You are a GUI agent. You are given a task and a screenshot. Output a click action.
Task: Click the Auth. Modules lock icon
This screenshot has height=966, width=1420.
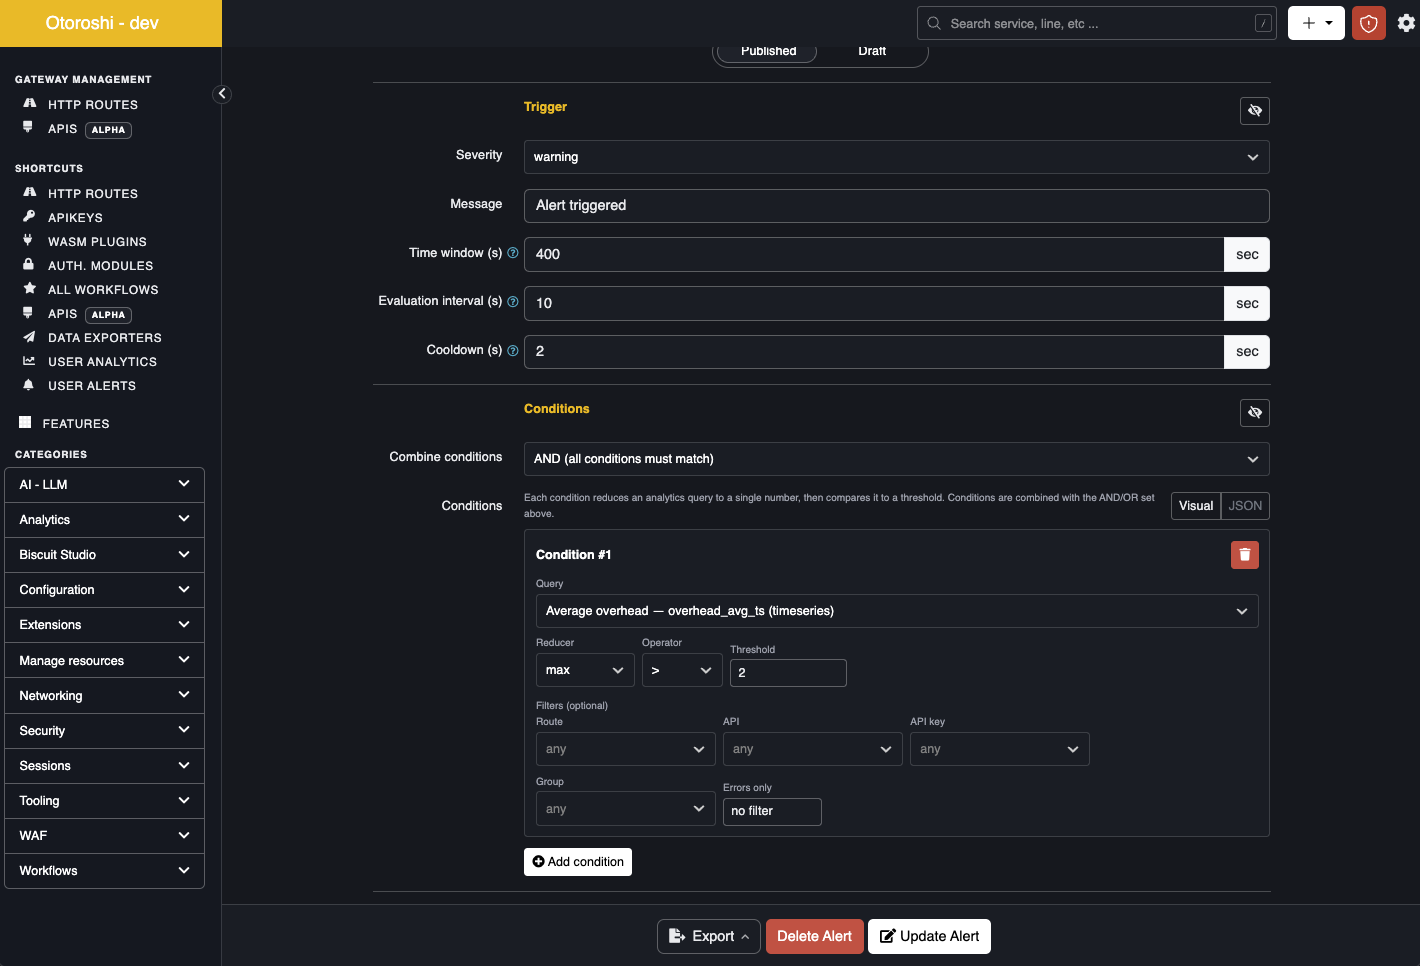(x=28, y=264)
